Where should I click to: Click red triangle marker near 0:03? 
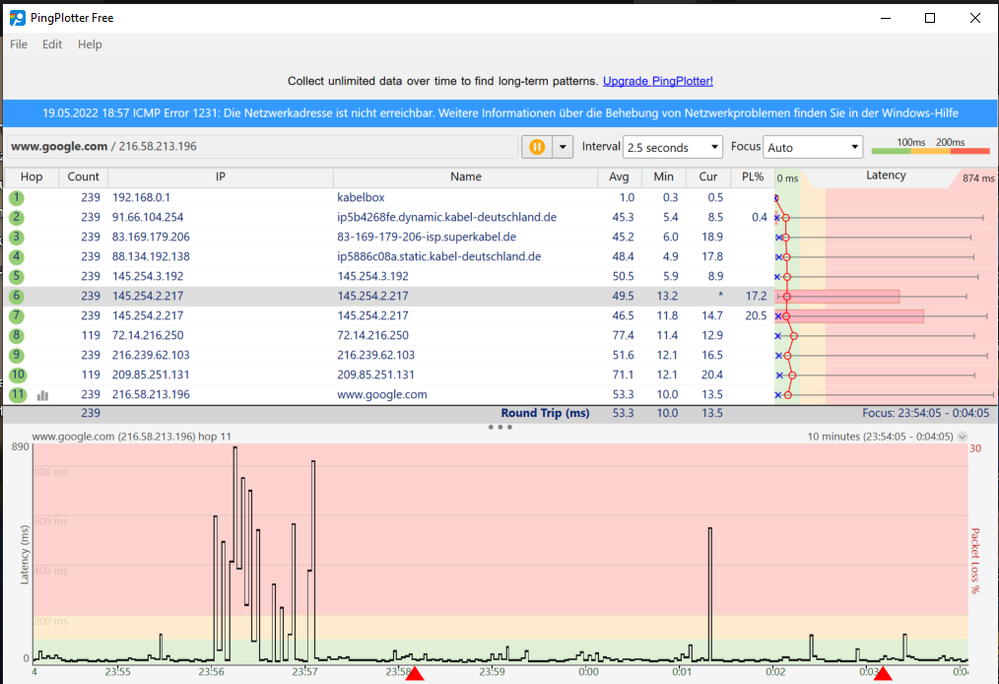(882, 673)
